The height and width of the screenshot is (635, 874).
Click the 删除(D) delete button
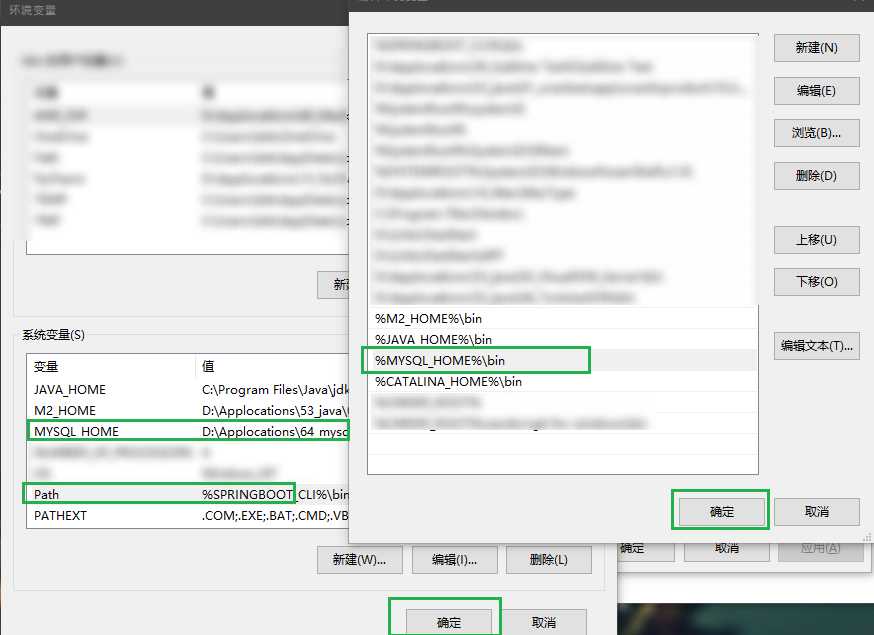[817, 176]
